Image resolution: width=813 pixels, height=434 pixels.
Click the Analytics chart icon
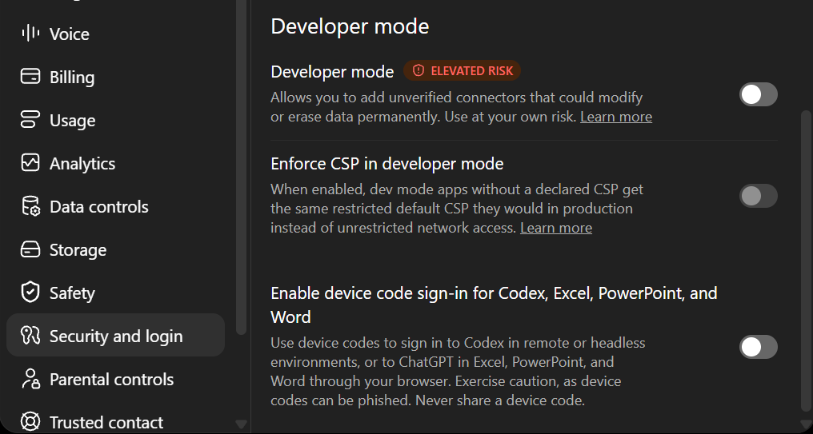tap(30, 163)
